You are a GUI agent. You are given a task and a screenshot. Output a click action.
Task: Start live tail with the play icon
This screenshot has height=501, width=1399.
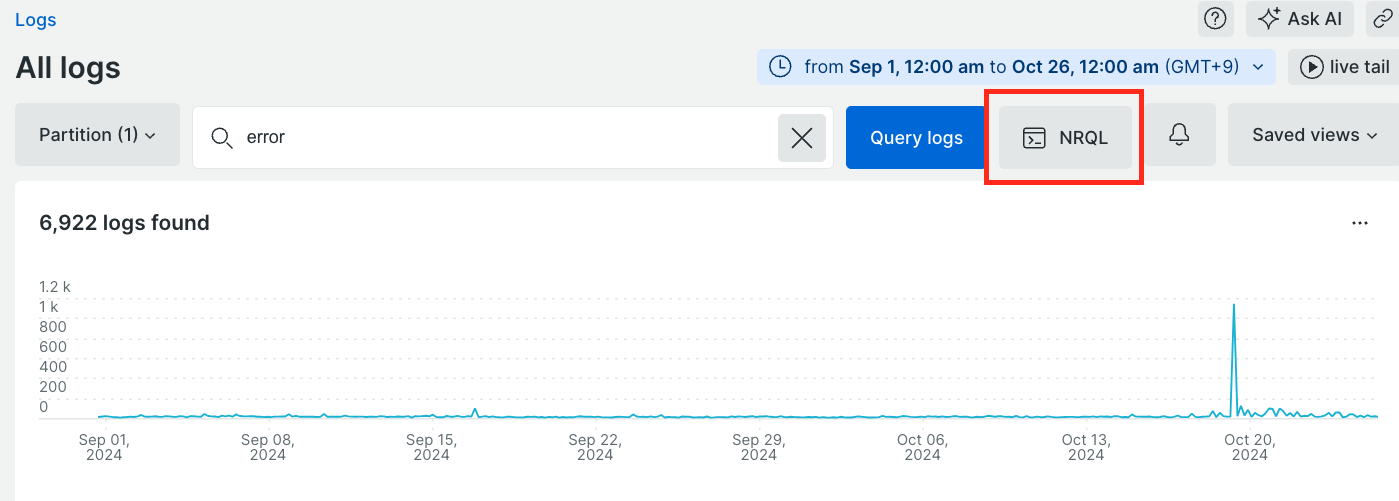[x=1311, y=67]
